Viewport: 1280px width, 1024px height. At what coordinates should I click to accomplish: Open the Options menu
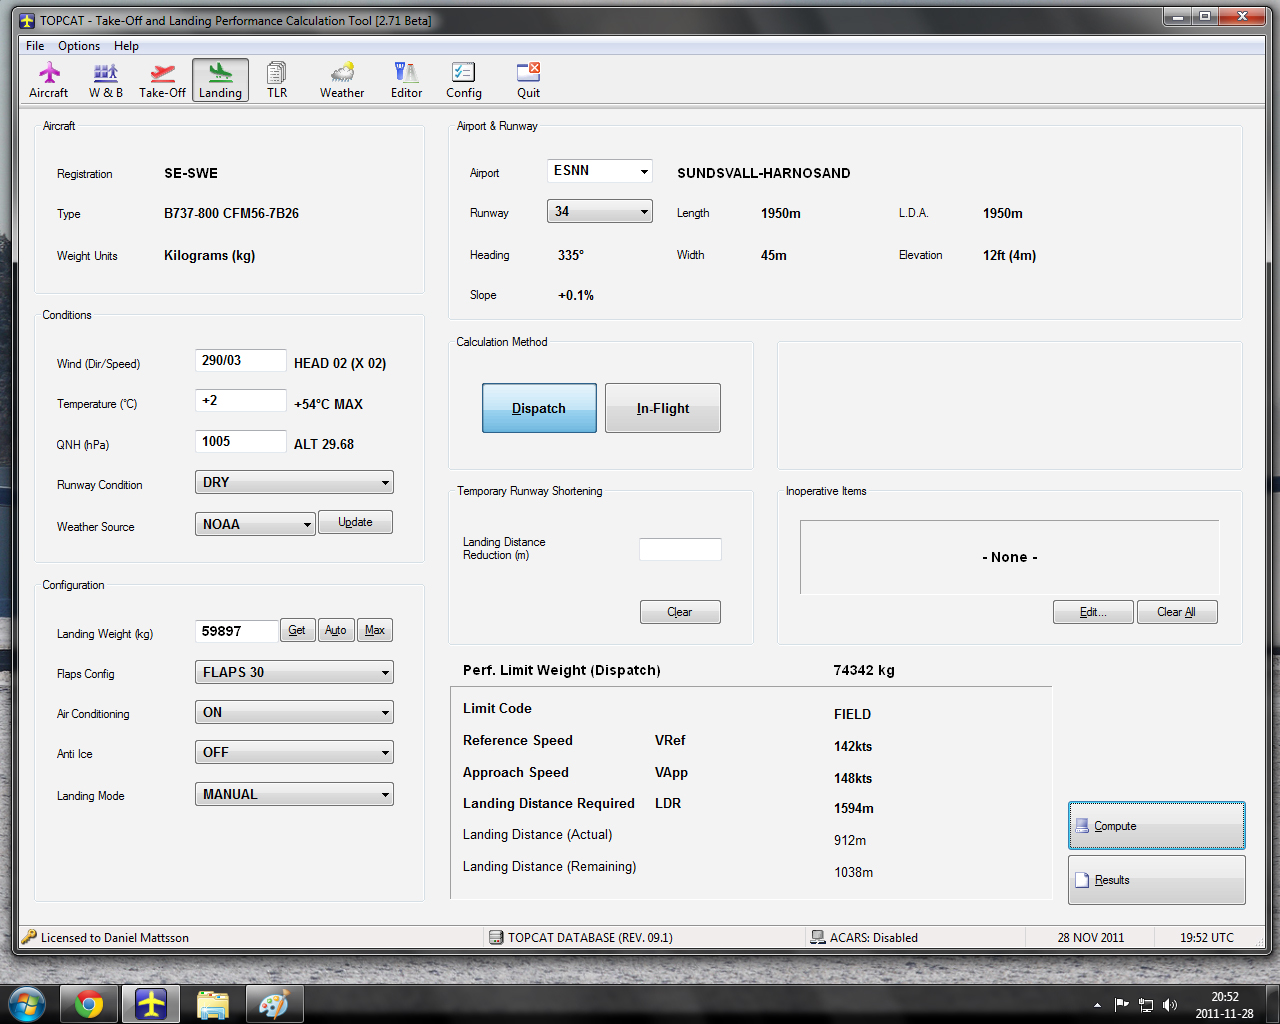point(79,46)
